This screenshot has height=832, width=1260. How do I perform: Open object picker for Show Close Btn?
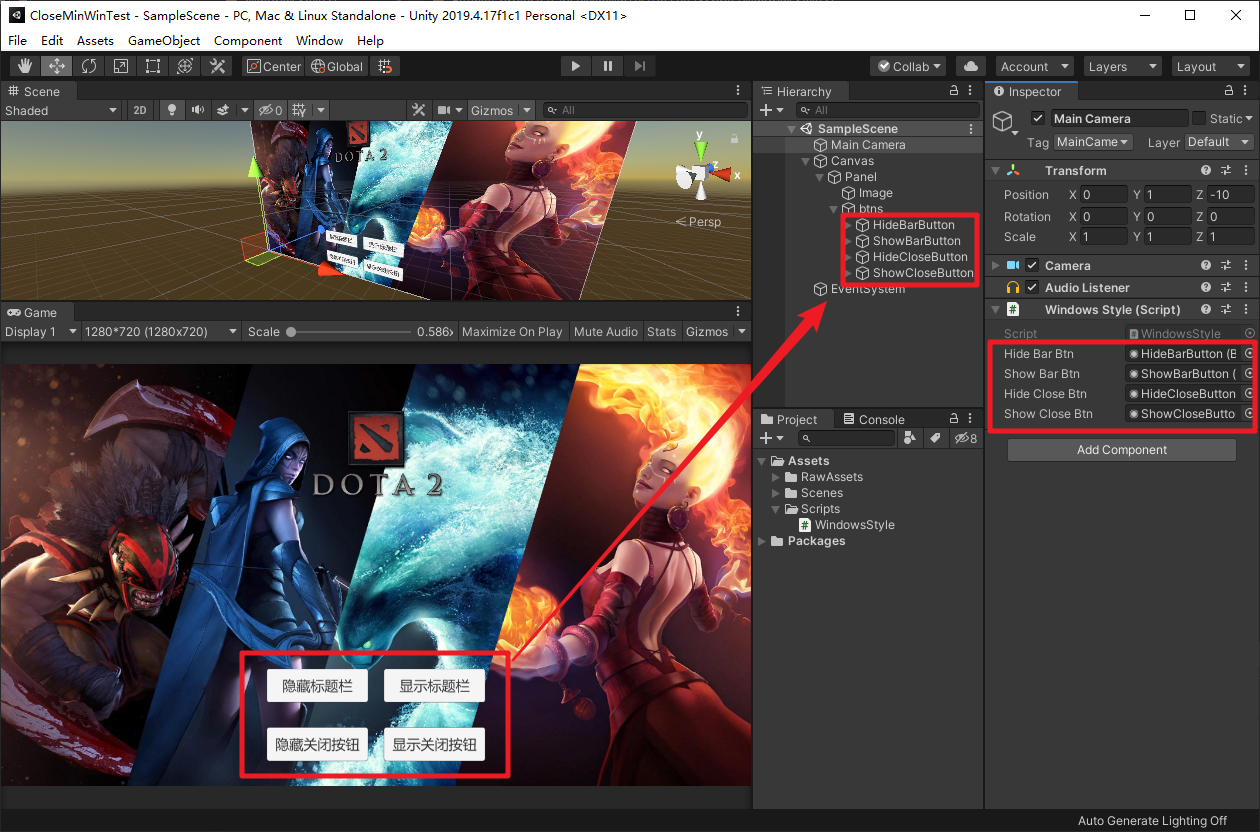(1249, 414)
